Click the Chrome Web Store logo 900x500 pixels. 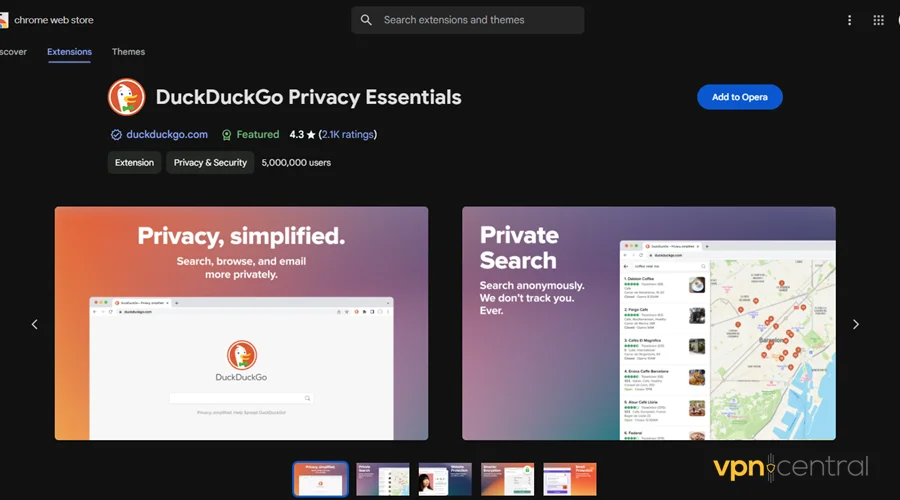[3, 20]
